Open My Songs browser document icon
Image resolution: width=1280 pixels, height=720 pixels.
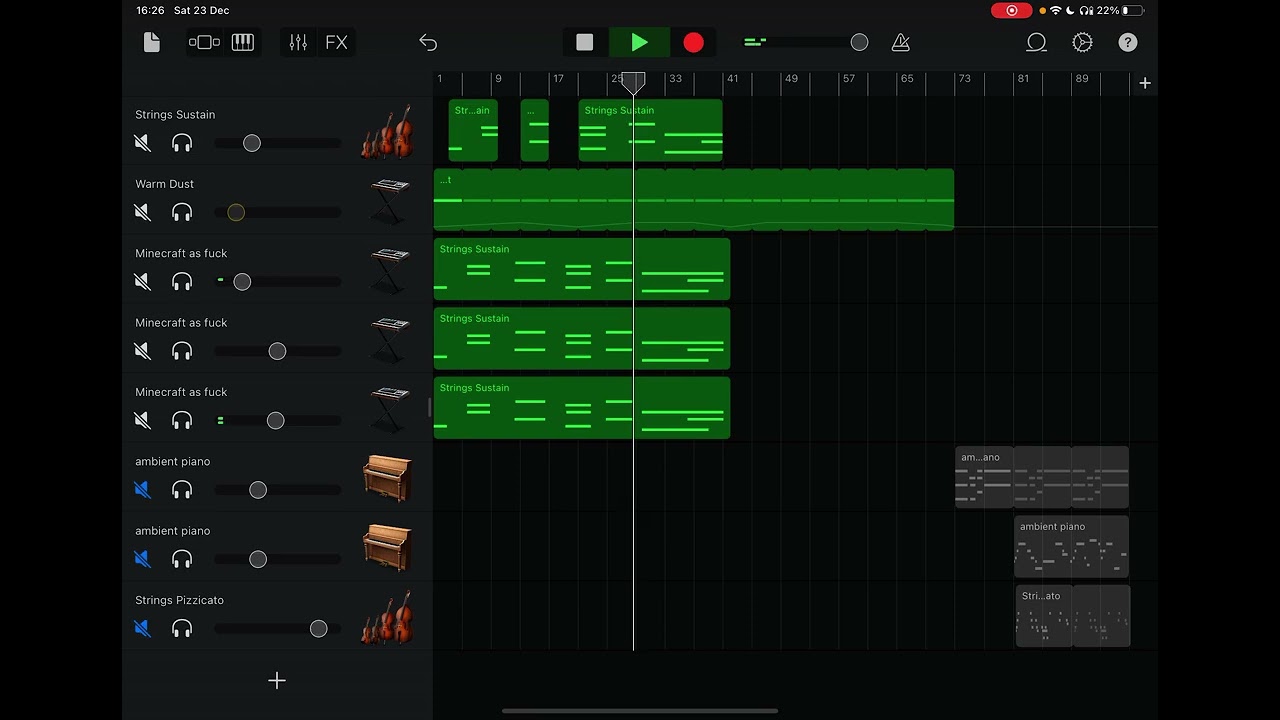click(x=152, y=42)
